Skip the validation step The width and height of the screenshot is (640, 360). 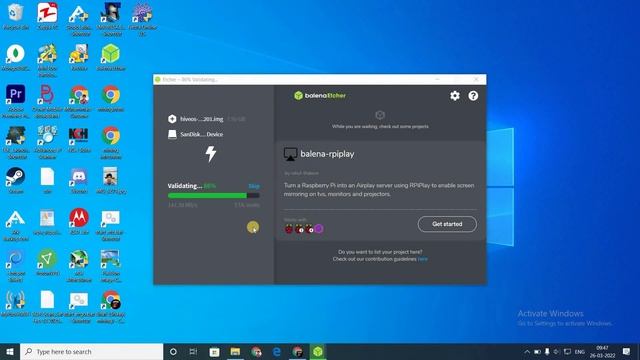point(254,186)
